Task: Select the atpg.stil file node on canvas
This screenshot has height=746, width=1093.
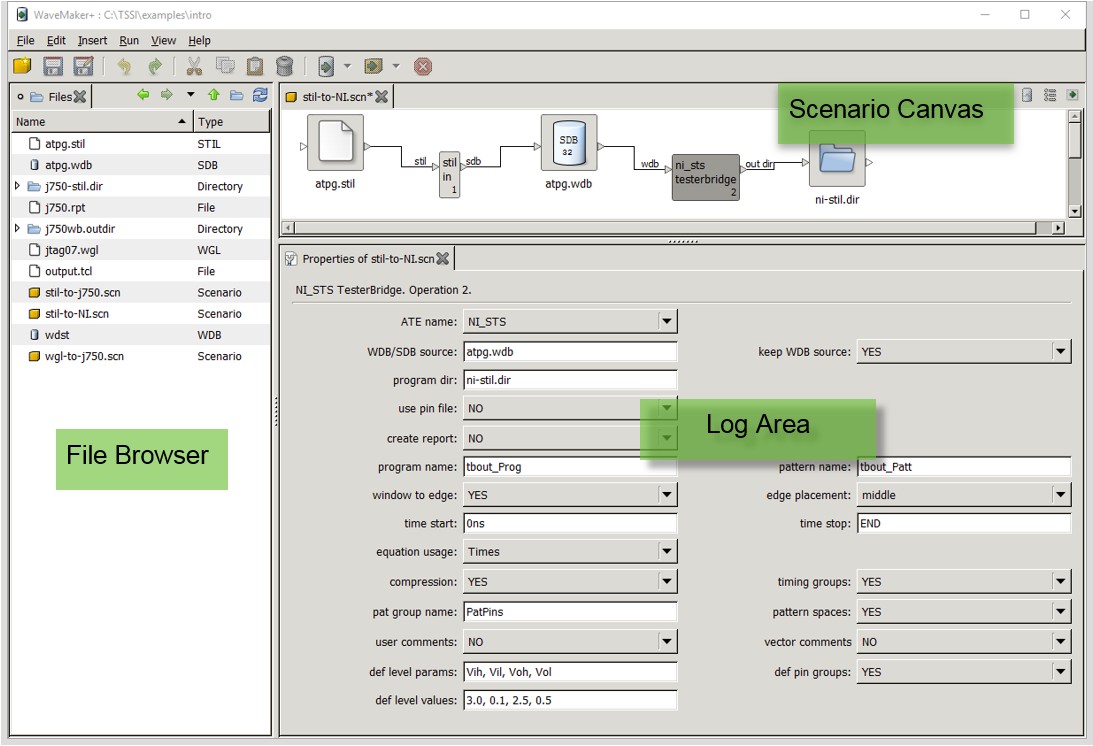Action: coord(335,143)
